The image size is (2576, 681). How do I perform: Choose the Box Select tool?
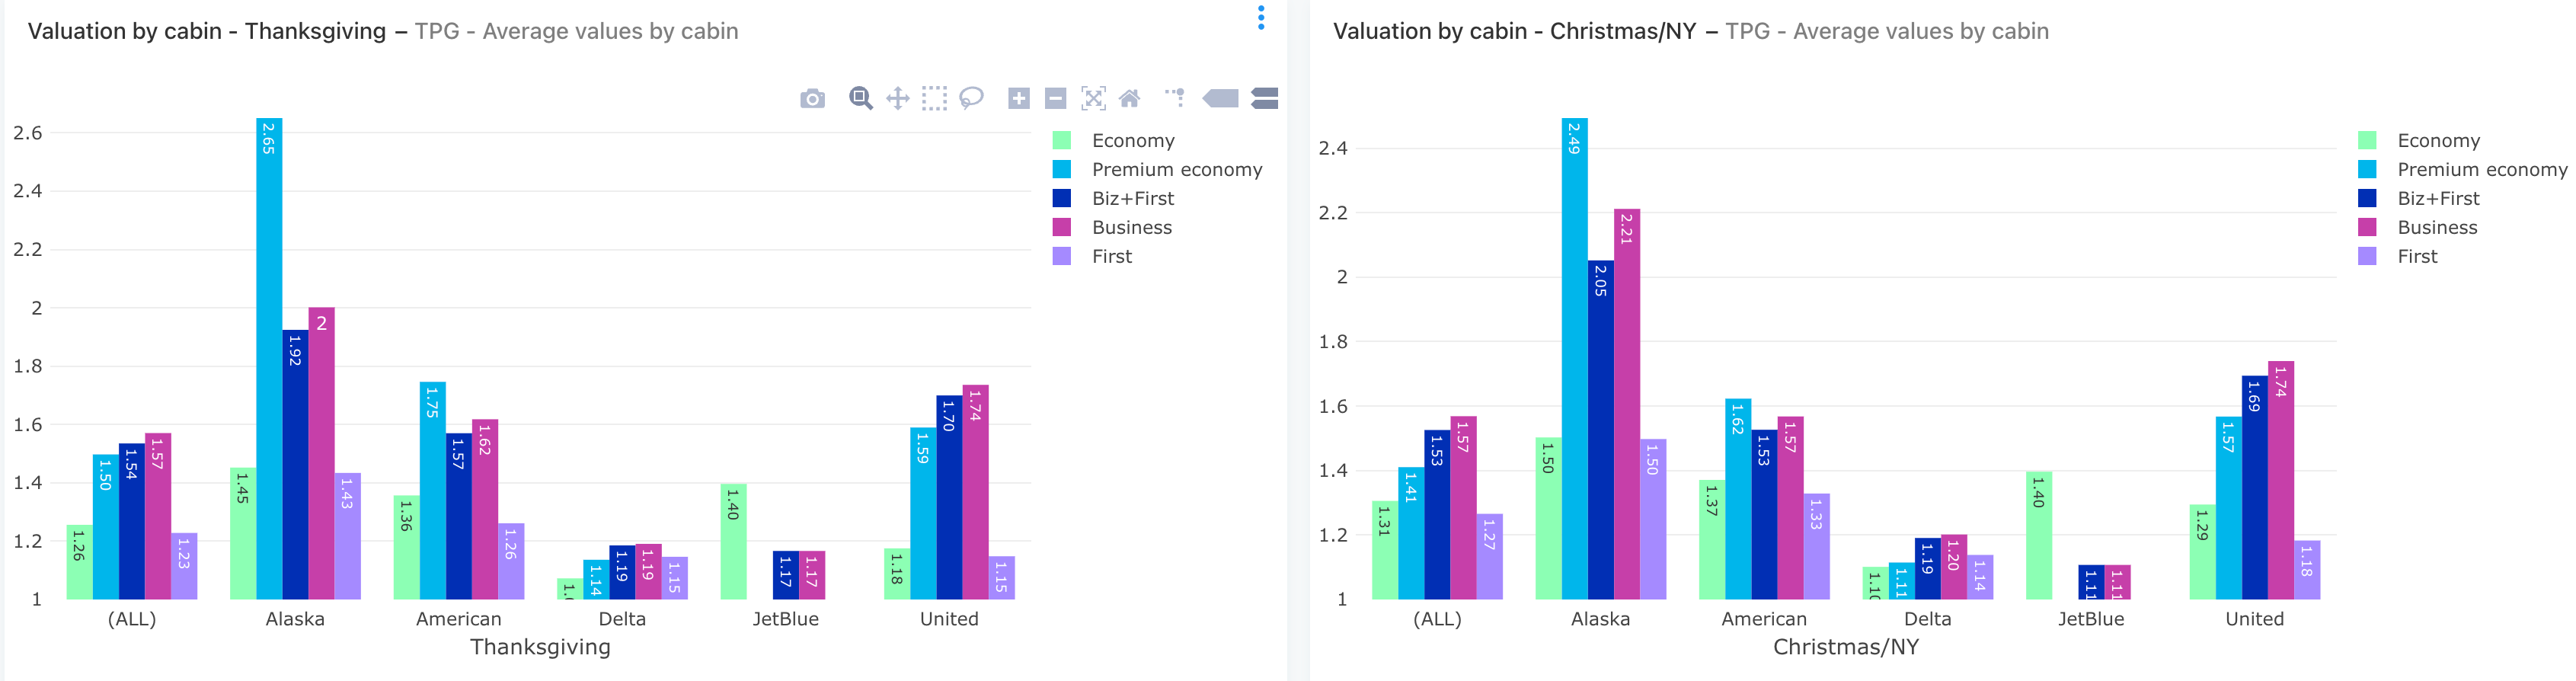934,98
